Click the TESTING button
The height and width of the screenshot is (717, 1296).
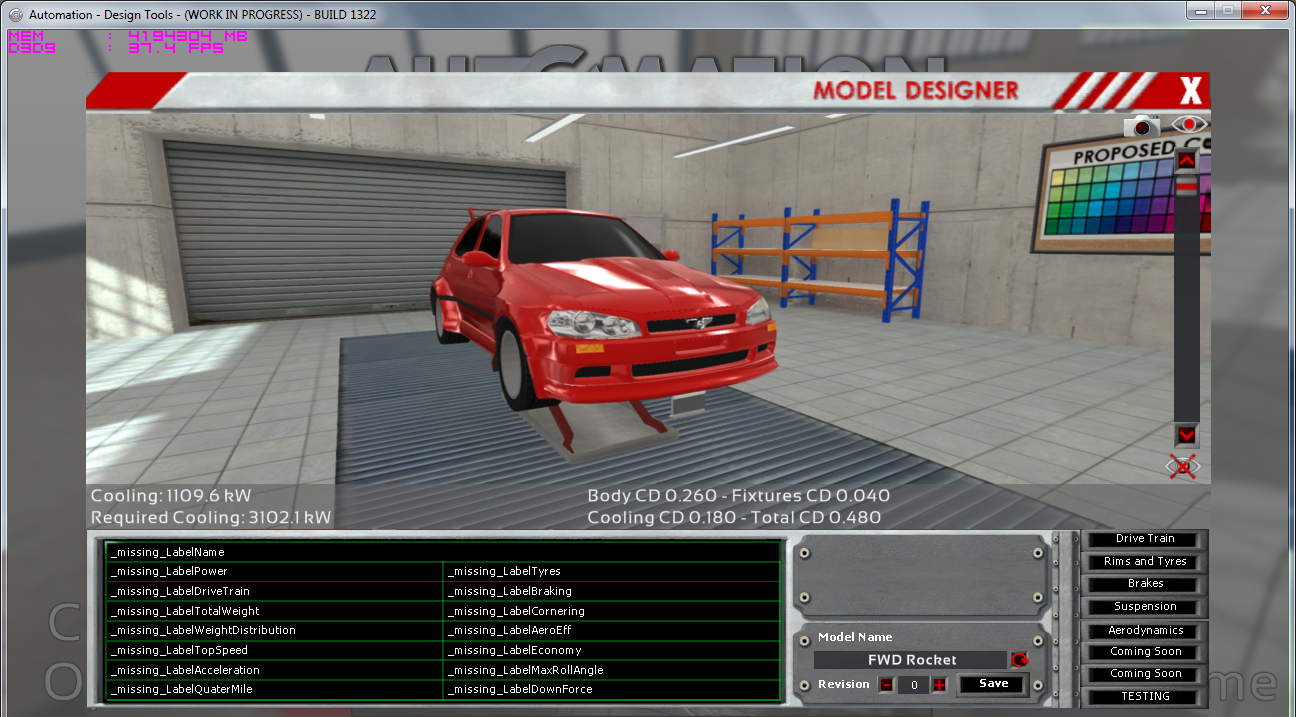[x=1145, y=697]
